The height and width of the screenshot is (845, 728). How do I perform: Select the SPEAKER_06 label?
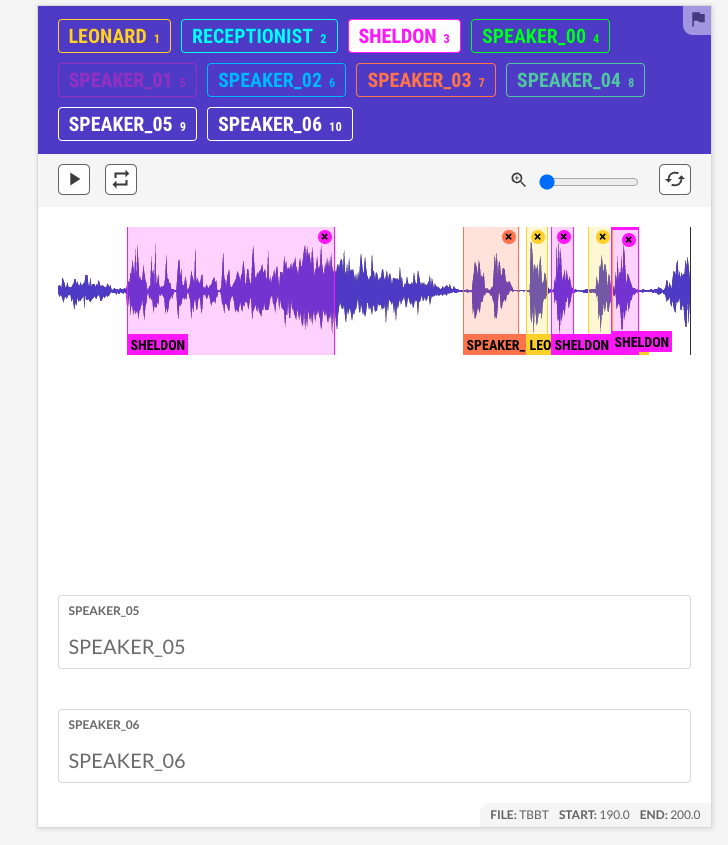pyautogui.click(x=280, y=124)
